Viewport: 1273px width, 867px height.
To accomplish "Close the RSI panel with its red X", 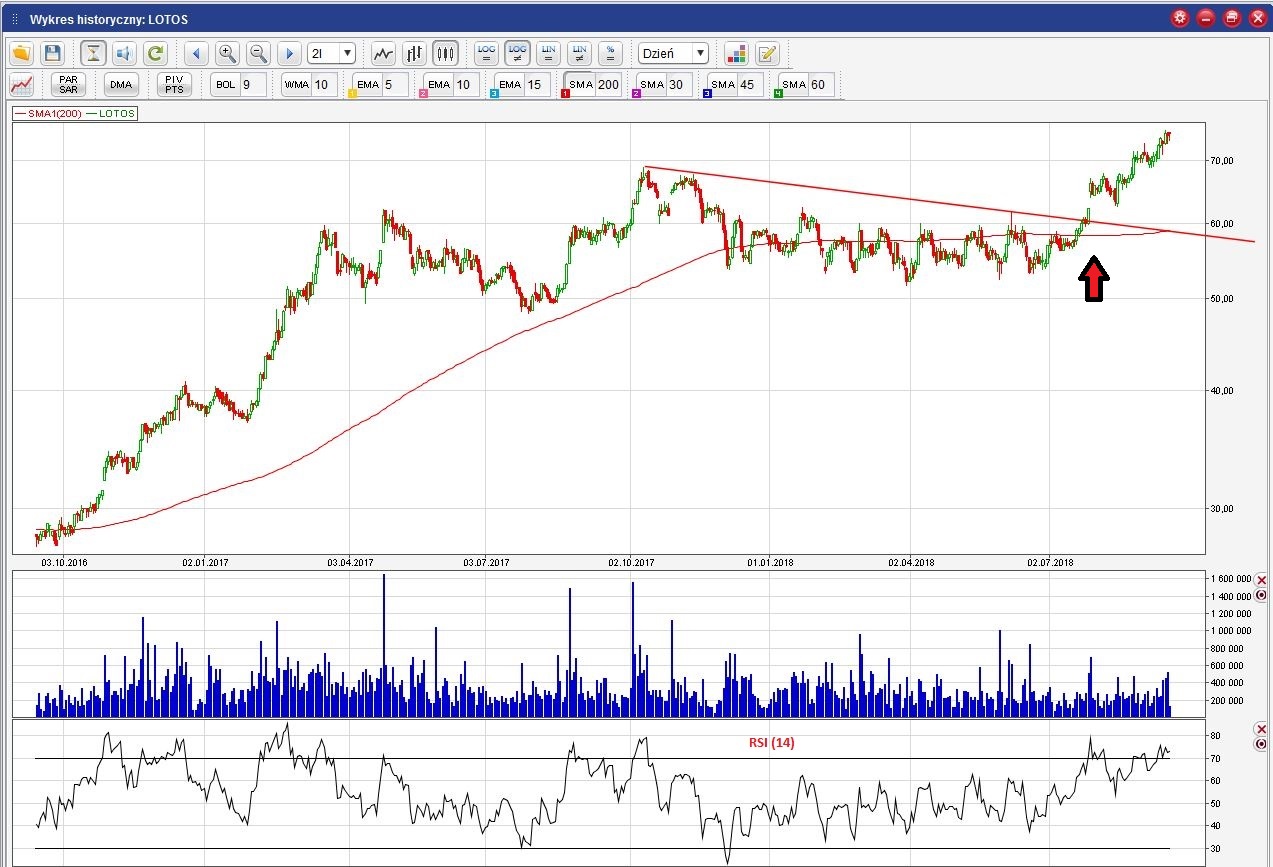I will click(1261, 729).
